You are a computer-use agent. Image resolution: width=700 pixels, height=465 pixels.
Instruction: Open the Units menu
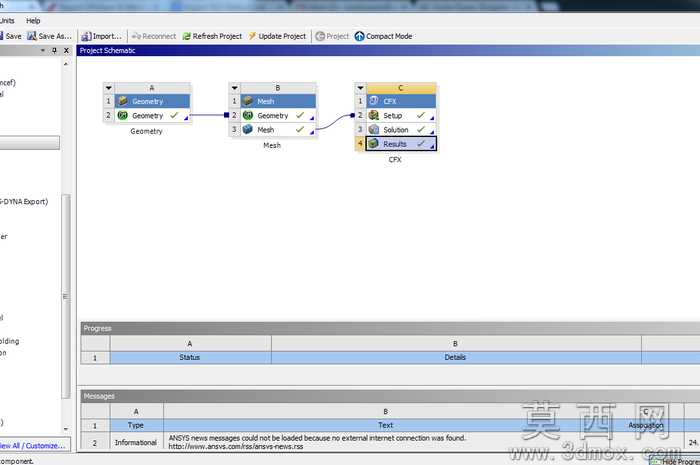point(7,21)
